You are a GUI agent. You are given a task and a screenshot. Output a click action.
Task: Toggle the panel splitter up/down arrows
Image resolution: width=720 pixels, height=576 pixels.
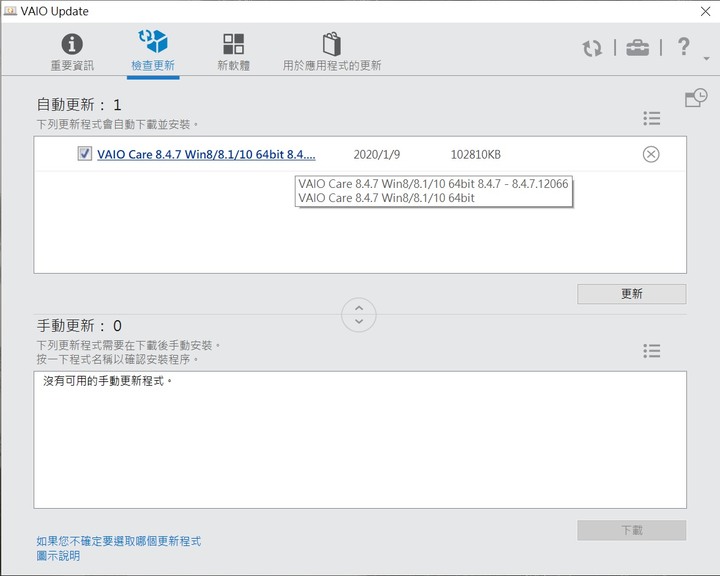(359, 315)
